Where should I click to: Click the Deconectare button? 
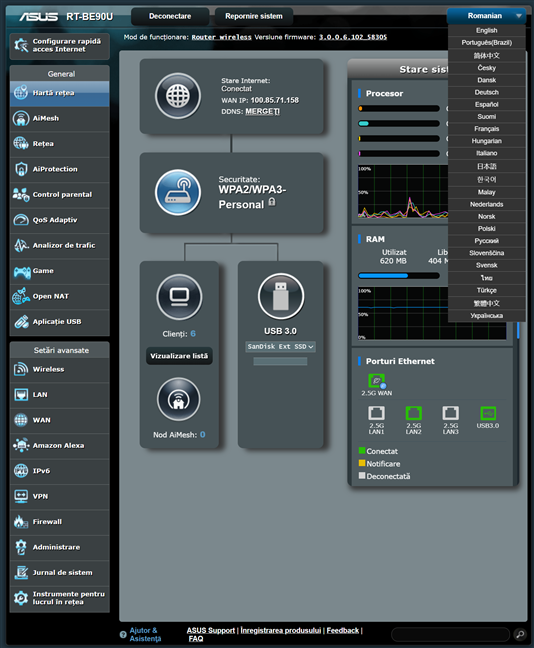(170, 17)
